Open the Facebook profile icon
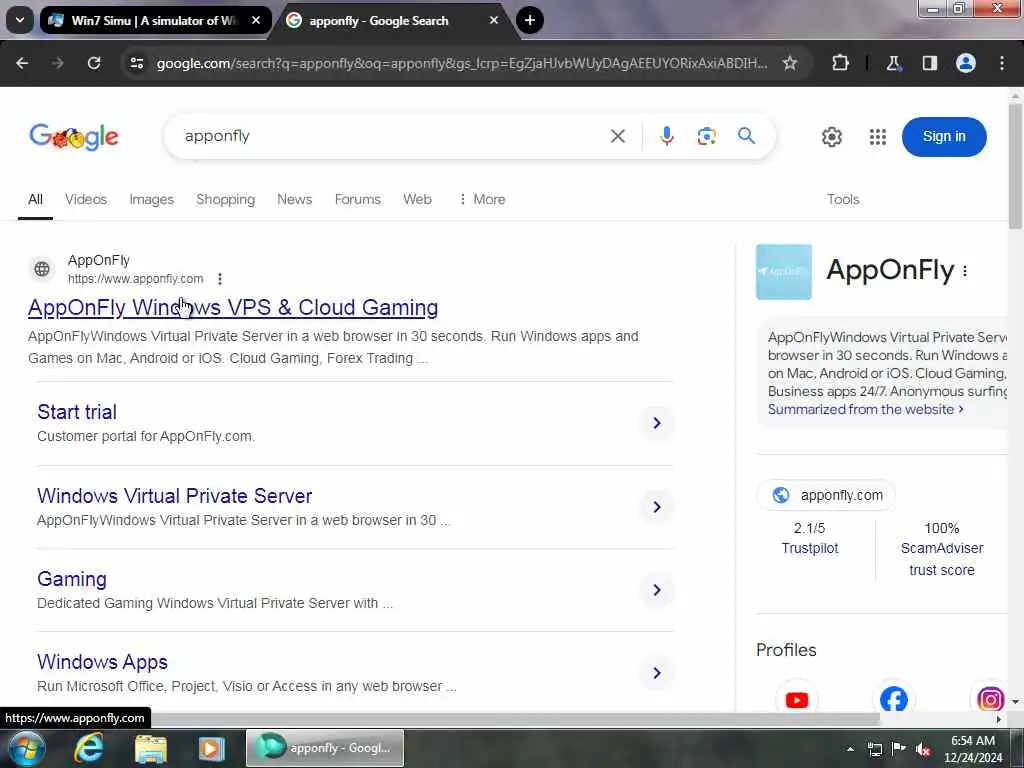The image size is (1024, 768). tap(893, 700)
